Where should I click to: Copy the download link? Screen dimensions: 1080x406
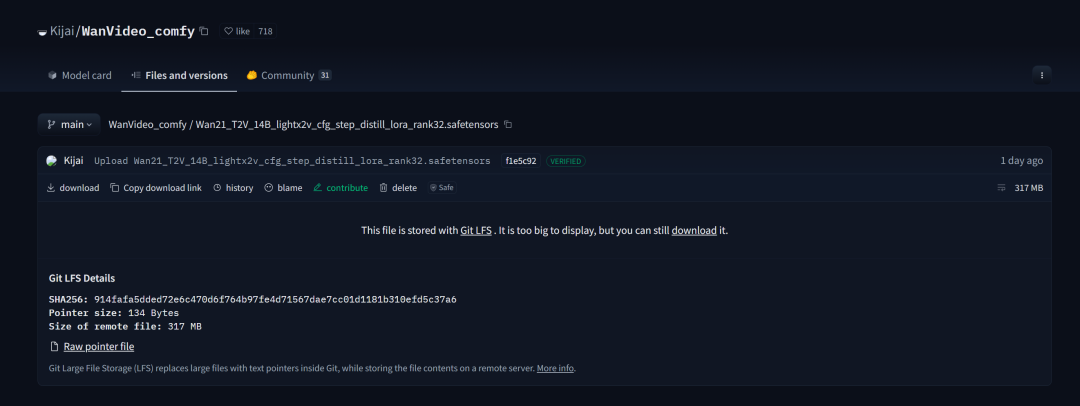tap(156, 187)
